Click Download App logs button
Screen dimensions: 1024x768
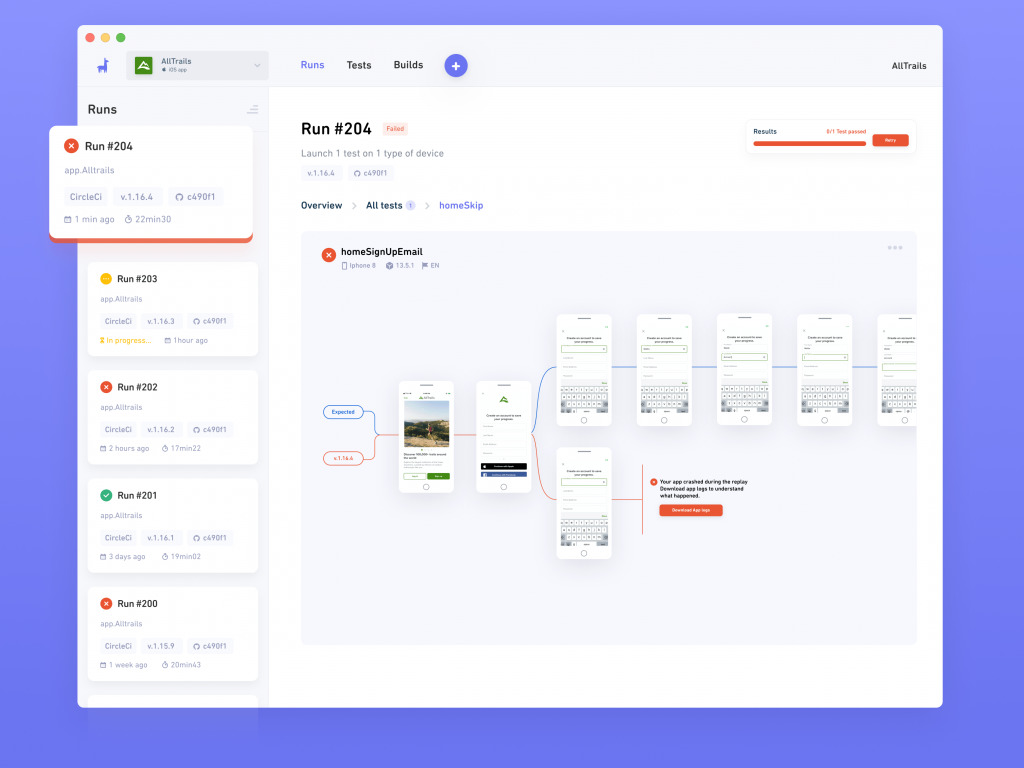pos(691,510)
